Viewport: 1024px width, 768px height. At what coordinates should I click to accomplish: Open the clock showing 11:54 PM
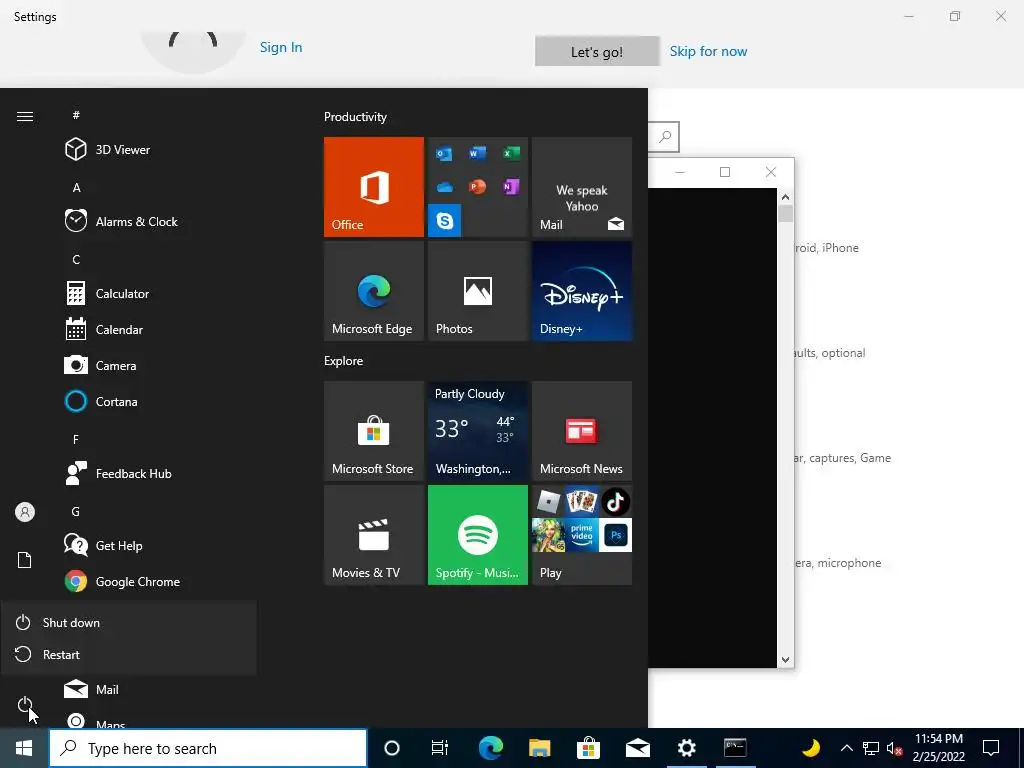(938, 748)
